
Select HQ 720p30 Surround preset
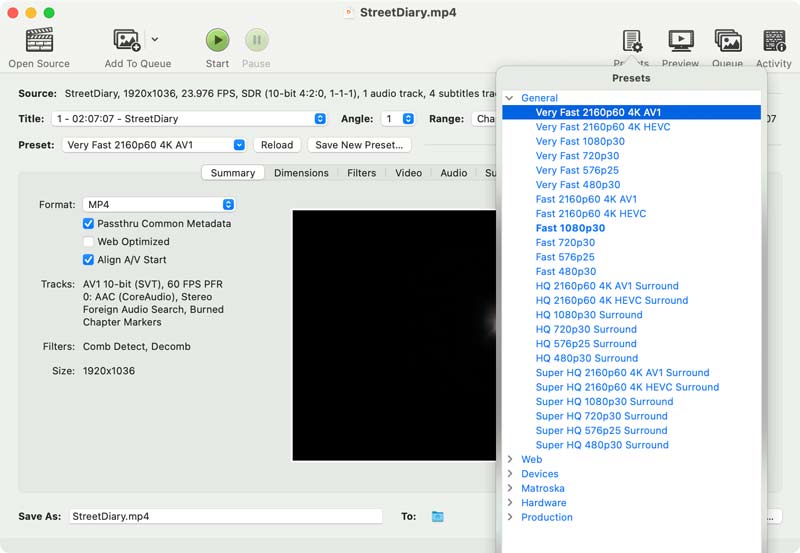coord(631,329)
